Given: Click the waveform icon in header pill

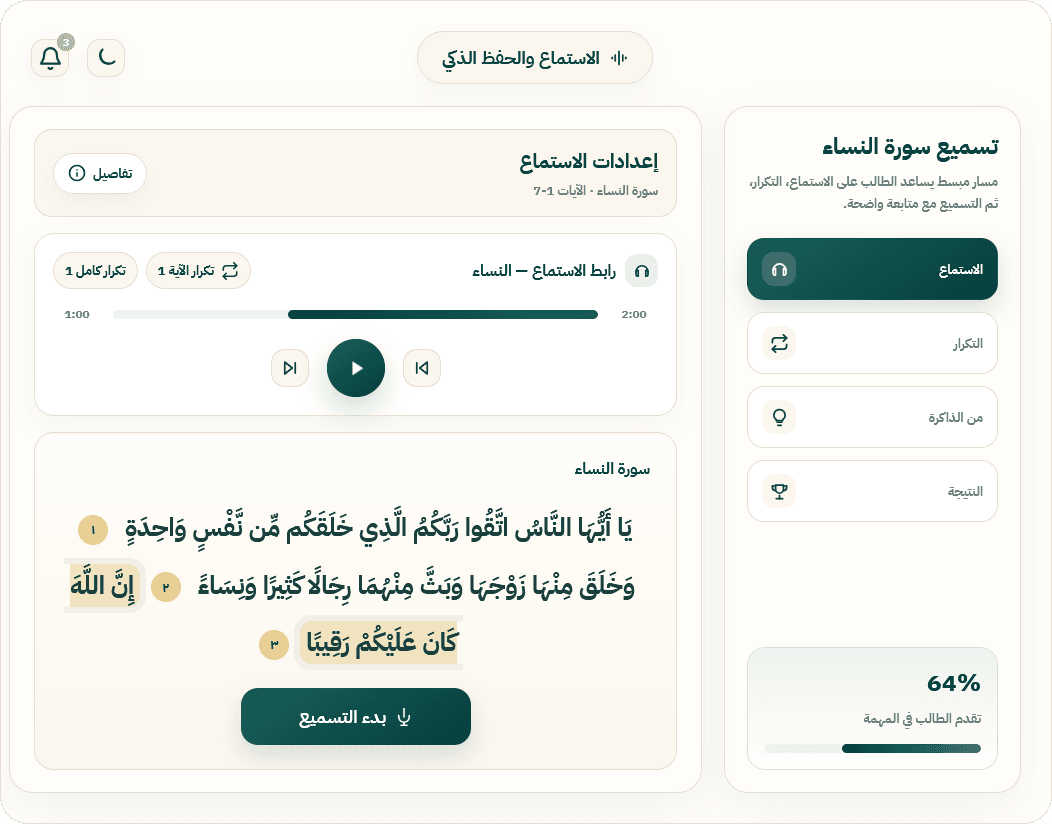Looking at the screenshot, I should [x=619, y=58].
